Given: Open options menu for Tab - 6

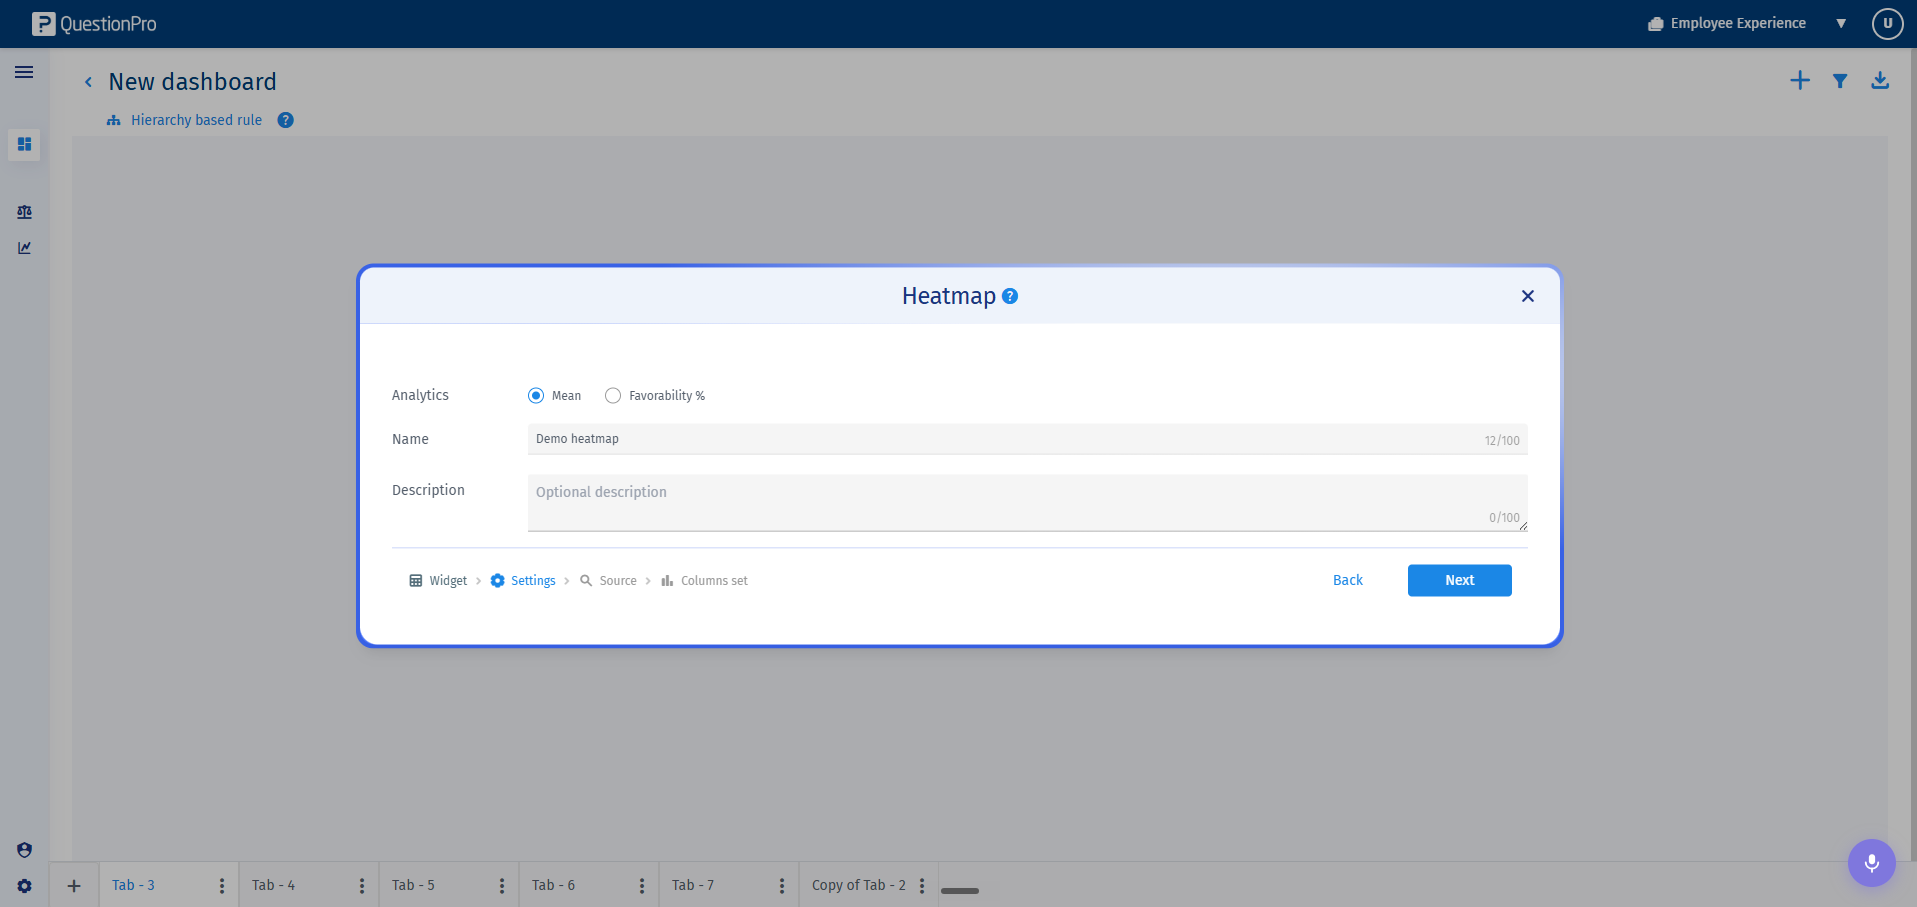Looking at the screenshot, I should (x=641, y=886).
